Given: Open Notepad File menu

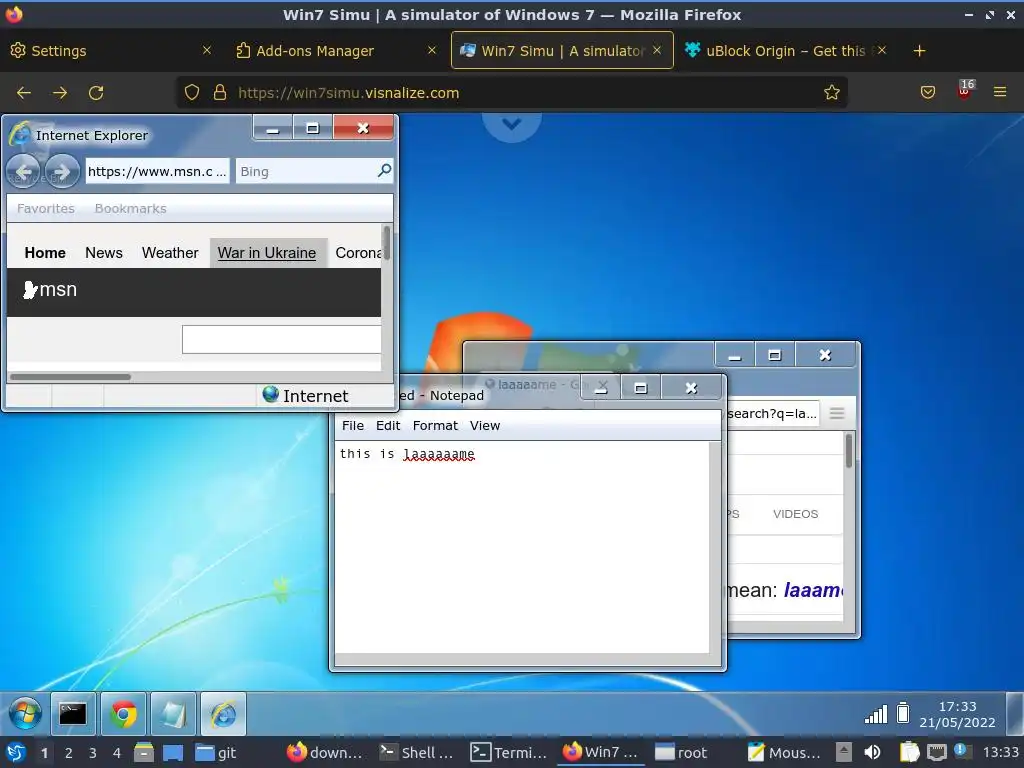Looking at the screenshot, I should pos(353,426).
